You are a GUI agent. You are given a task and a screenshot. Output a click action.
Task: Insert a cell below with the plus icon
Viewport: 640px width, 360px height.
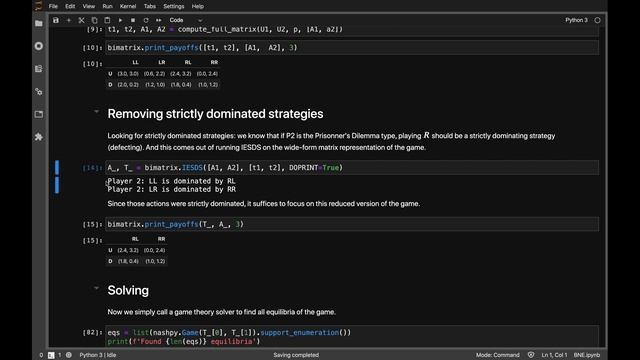(x=69, y=20)
